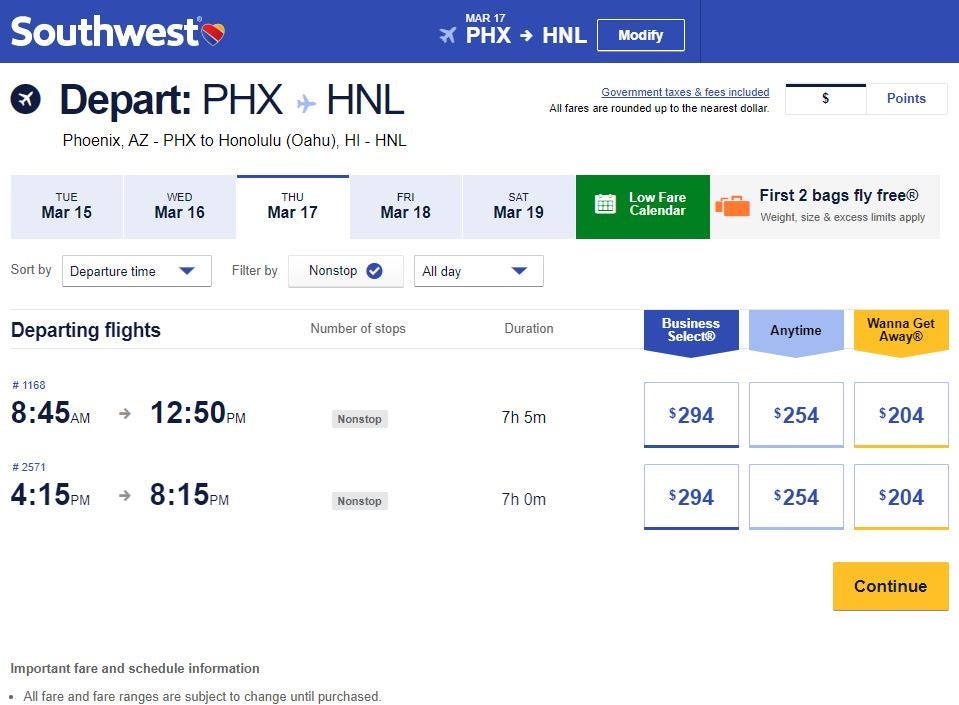Image resolution: width=959 pixels, height=705 pixels.
Task: Choose the Sat Mar 19 date tab
Action: (518, 206)
